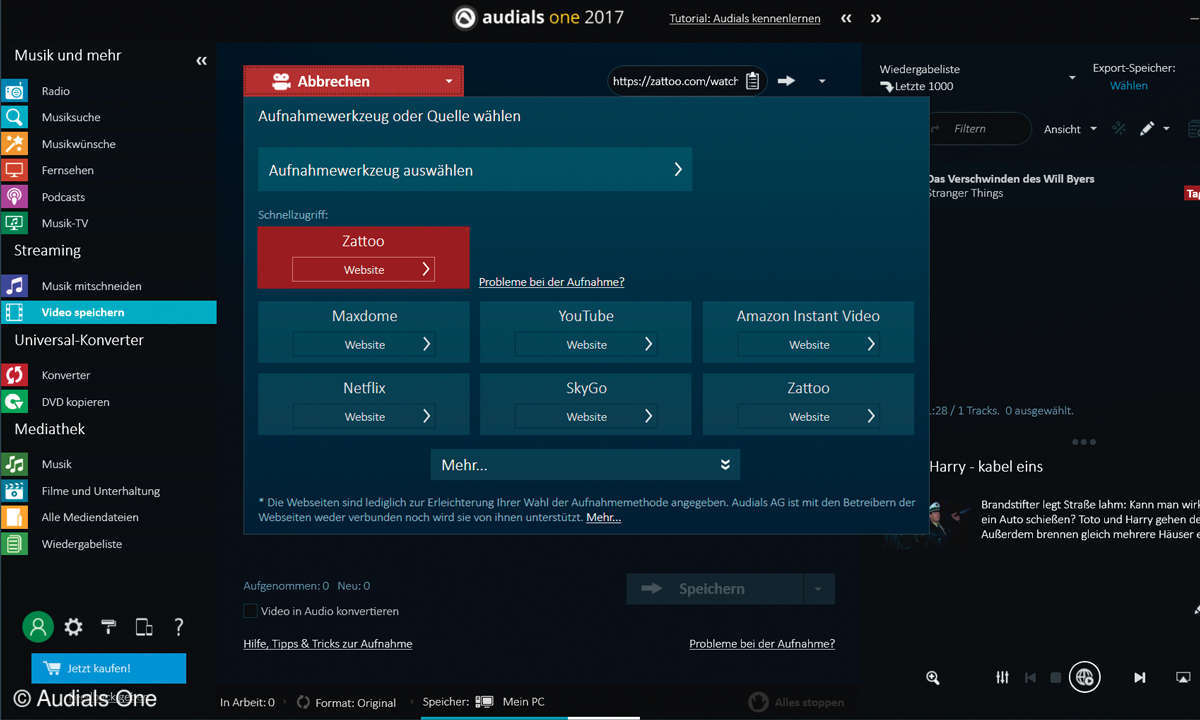Screen dimensions: 1200x720
Task: Open the Wiedergabeliste dropdown arrow
Action: tap(1072, 78)
